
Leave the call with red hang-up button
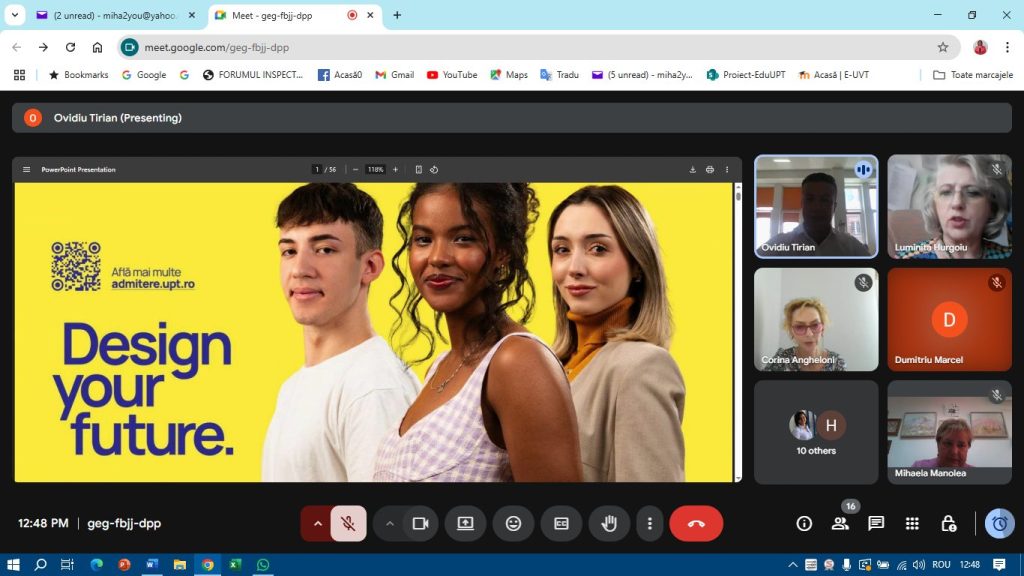696,523
